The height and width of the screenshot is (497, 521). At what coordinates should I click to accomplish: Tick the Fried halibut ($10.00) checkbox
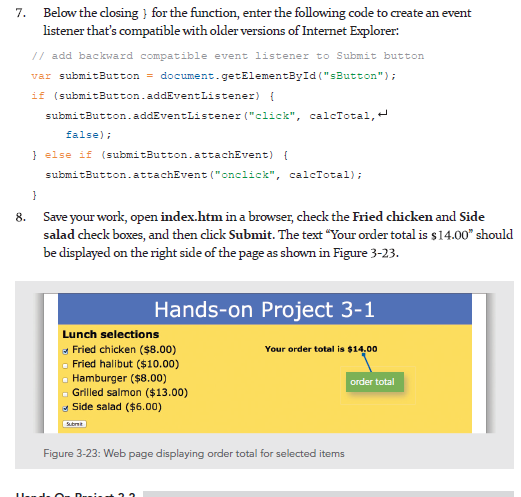tap(65, 365)
